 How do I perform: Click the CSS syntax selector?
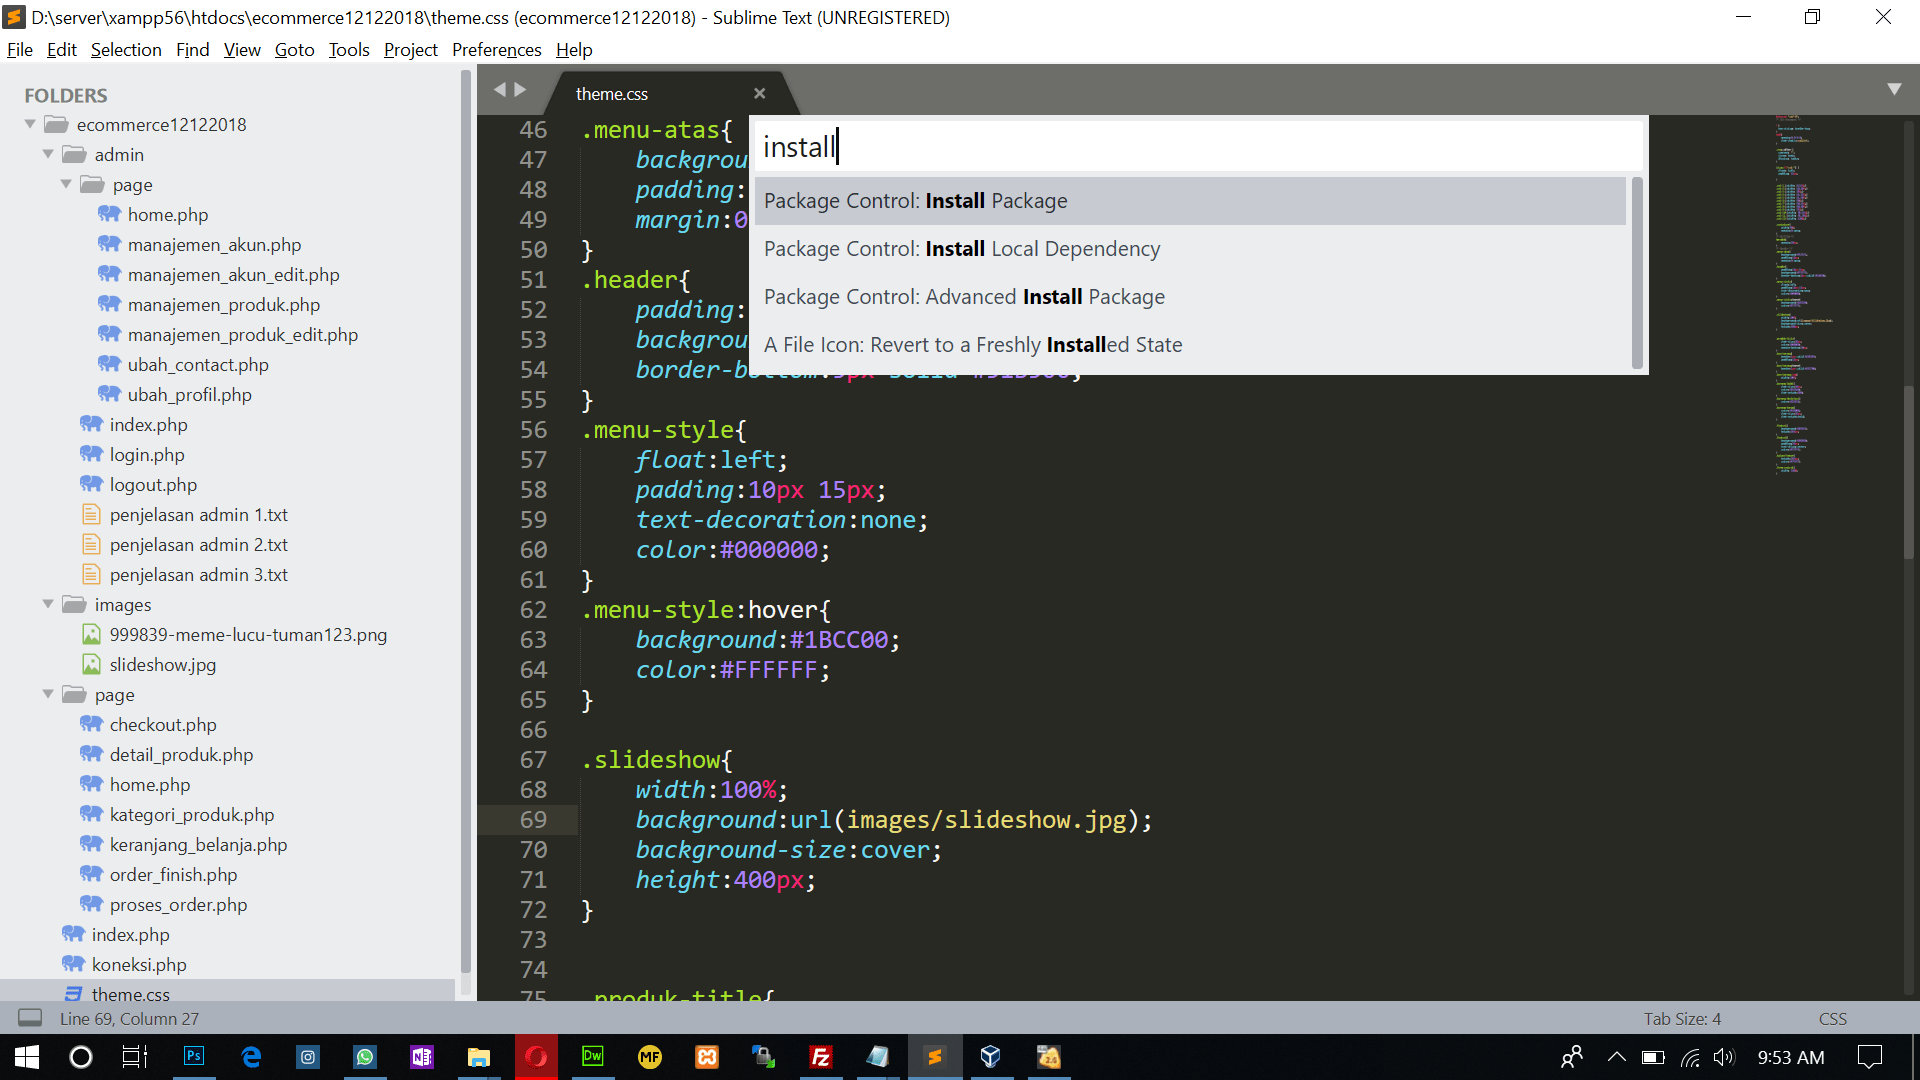coord(1832,1018)
